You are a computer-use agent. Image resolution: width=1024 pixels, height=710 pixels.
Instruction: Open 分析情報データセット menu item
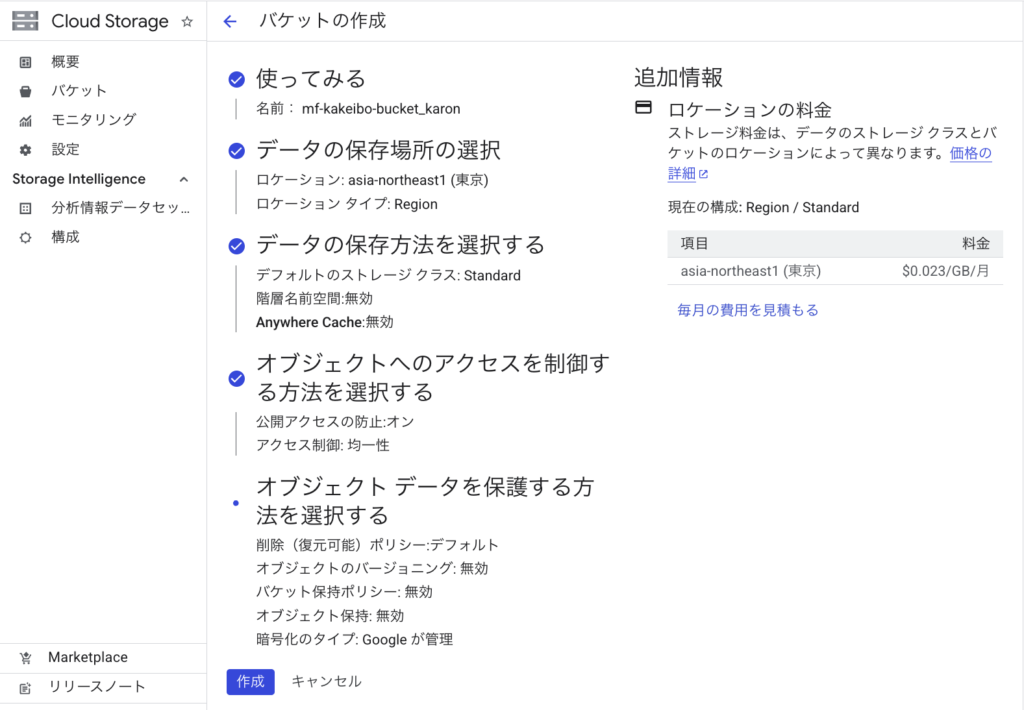[x=120, y=208]
